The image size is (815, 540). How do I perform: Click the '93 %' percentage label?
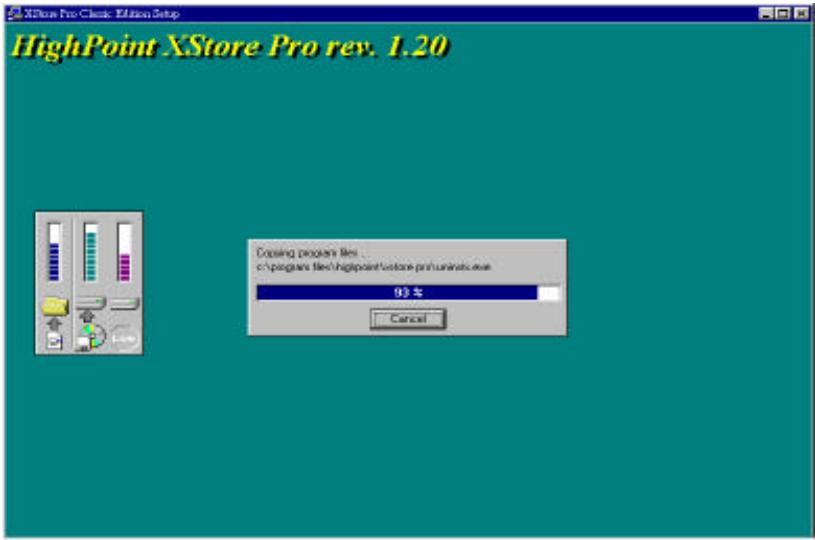[x=408, y=293]
